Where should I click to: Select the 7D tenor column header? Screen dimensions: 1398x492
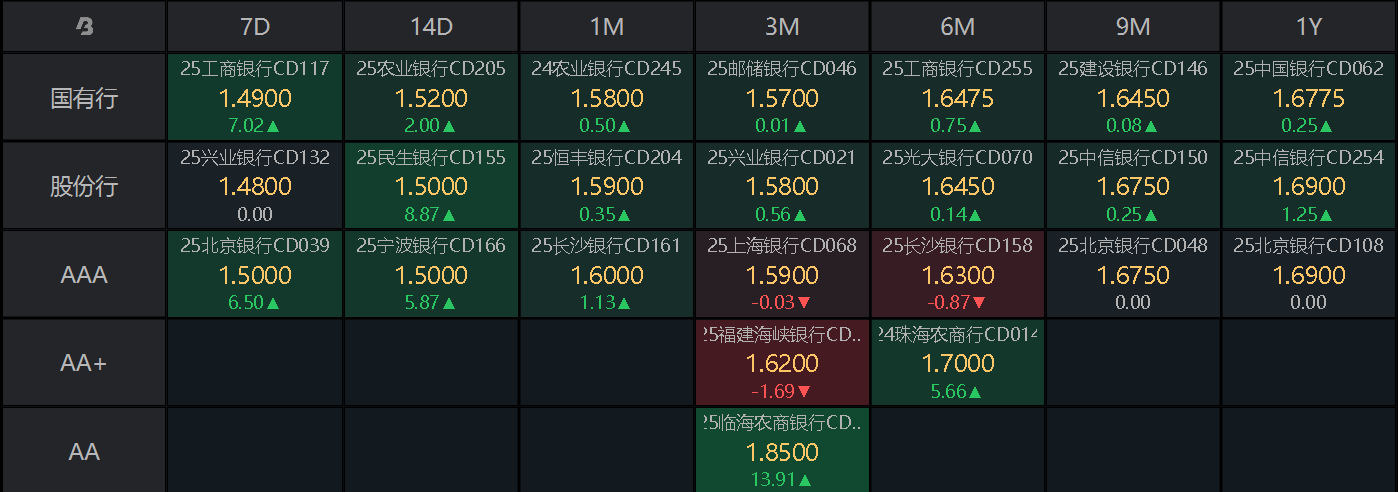pos(255,27)
